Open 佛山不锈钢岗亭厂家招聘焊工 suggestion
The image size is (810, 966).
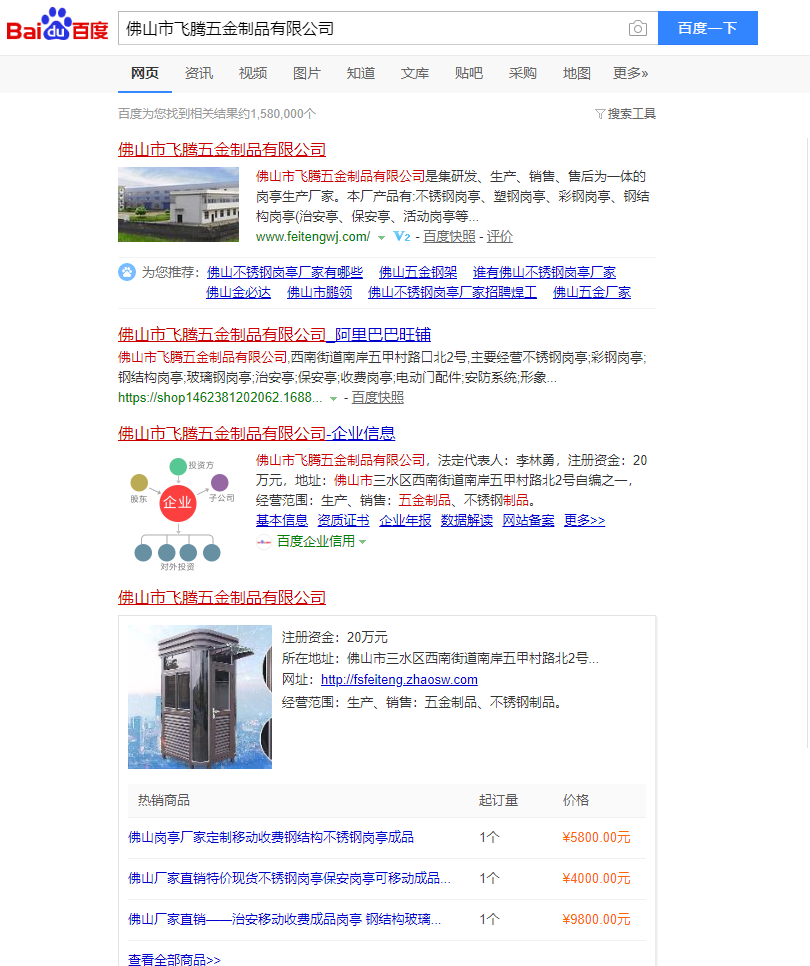(x=452, y=292)
